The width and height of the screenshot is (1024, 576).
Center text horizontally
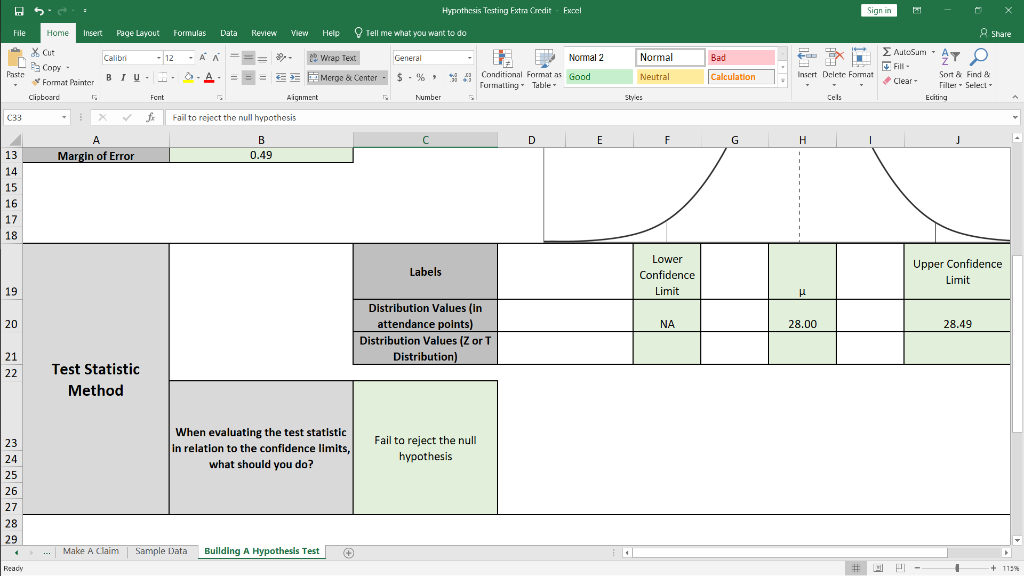click(x=248, y=78)
